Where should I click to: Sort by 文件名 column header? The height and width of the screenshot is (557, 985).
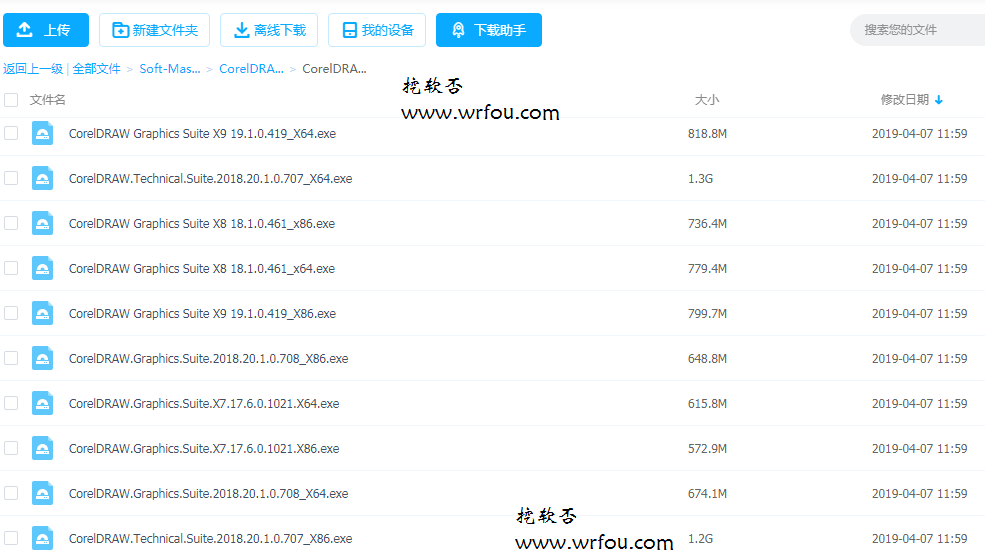47,100
